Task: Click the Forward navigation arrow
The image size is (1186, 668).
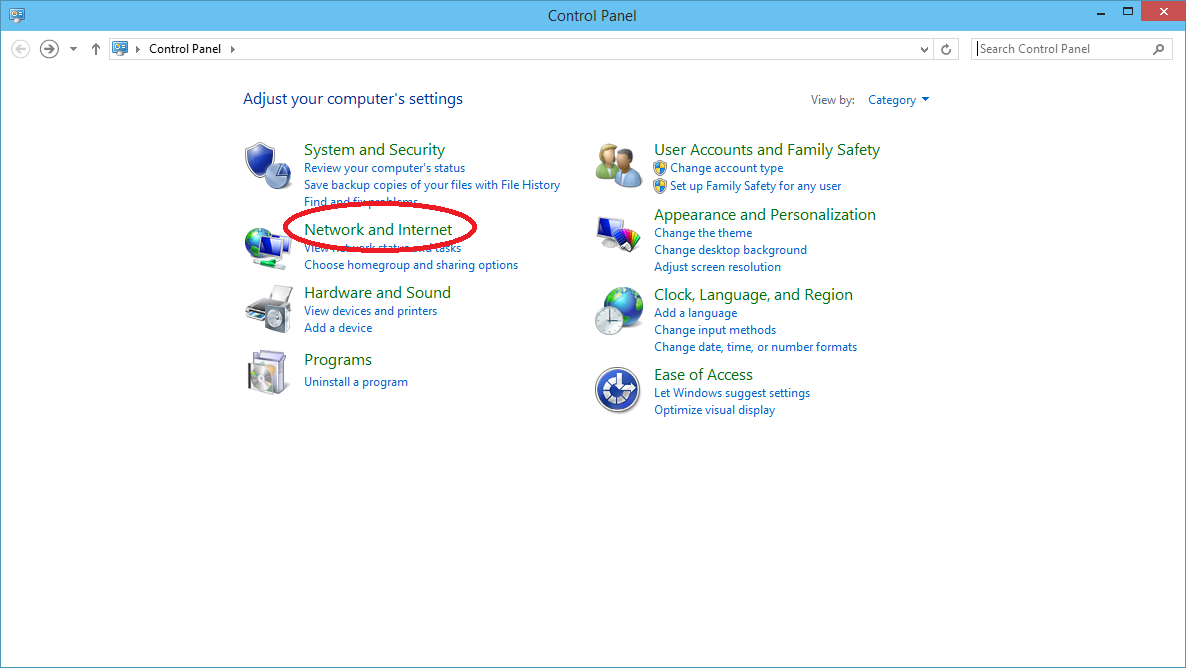Action: click(49, 49)
